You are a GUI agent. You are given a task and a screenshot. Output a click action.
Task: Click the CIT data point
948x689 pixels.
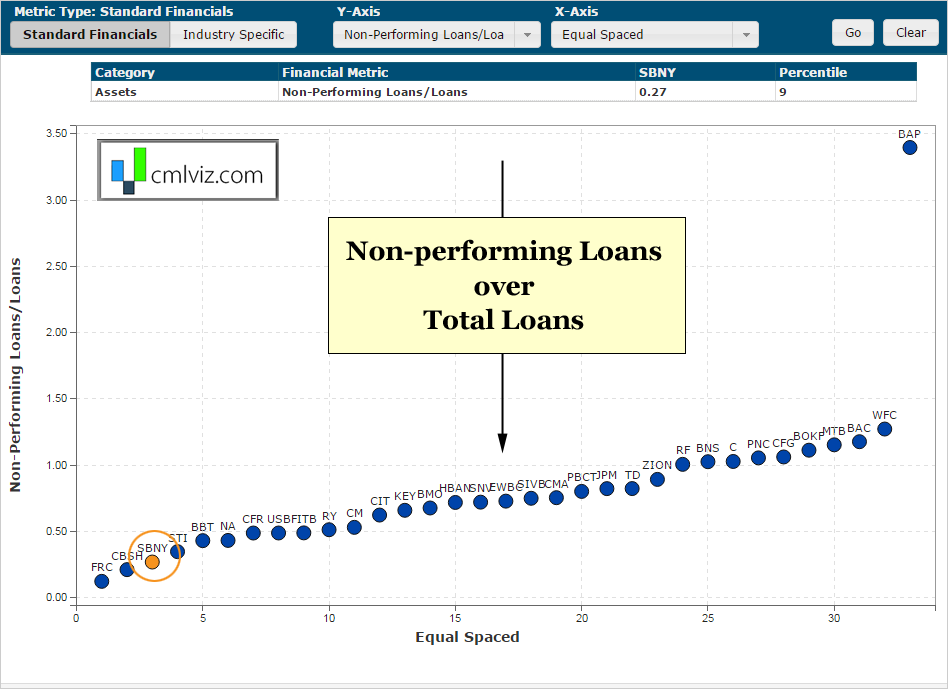[x=380, y=515]
